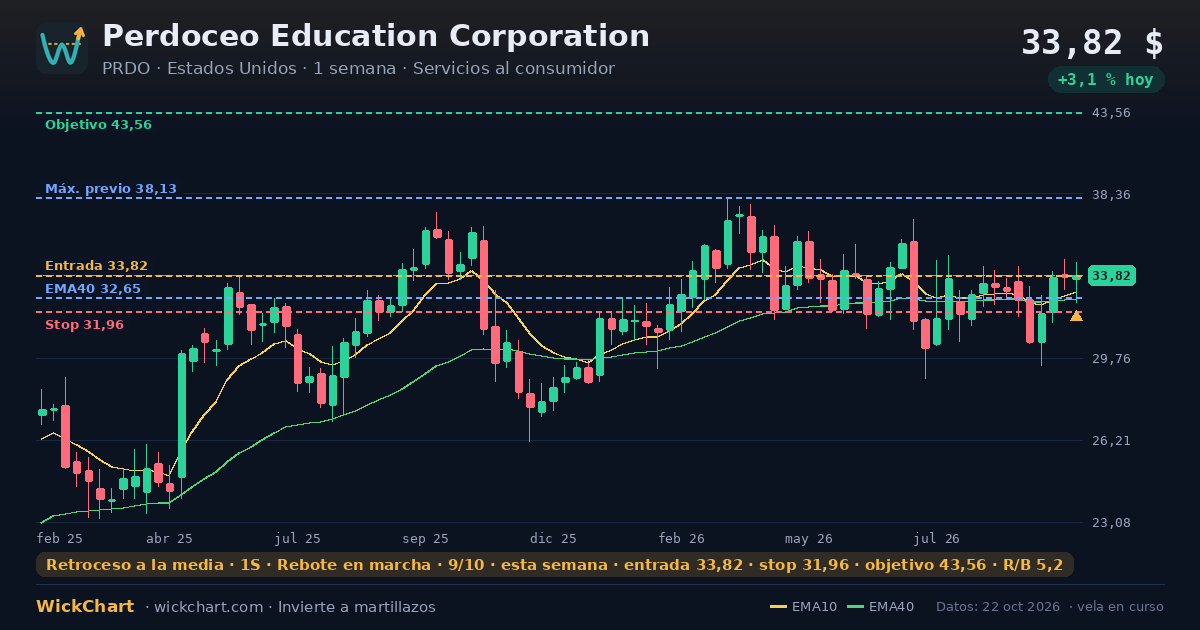Click the abr 25 date label
The width and height of the screenshot is (1200, 630).
pyautogui.click(x=169, y=538)
